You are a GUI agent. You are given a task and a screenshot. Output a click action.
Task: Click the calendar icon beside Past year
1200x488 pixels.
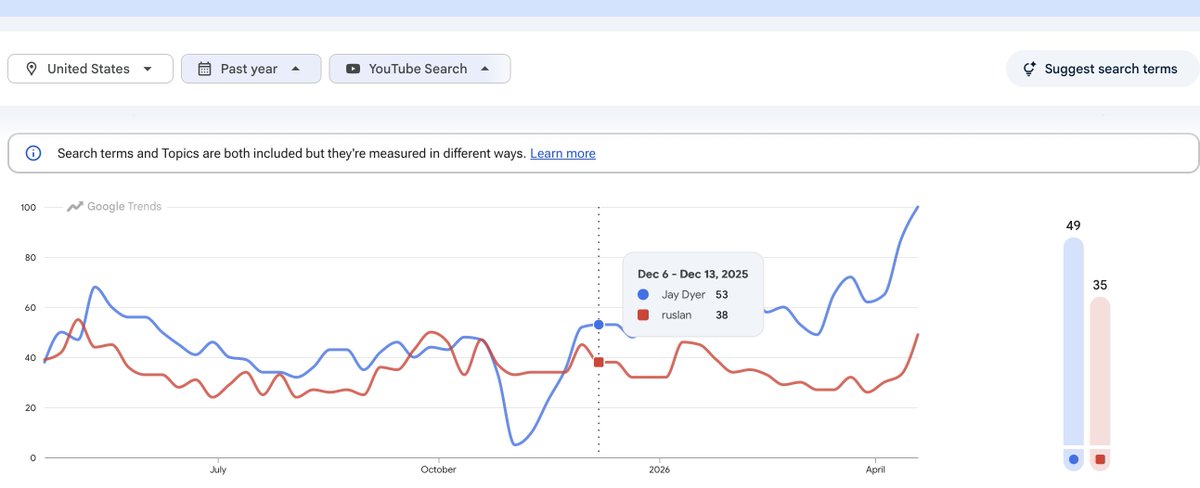click(204, 69)
